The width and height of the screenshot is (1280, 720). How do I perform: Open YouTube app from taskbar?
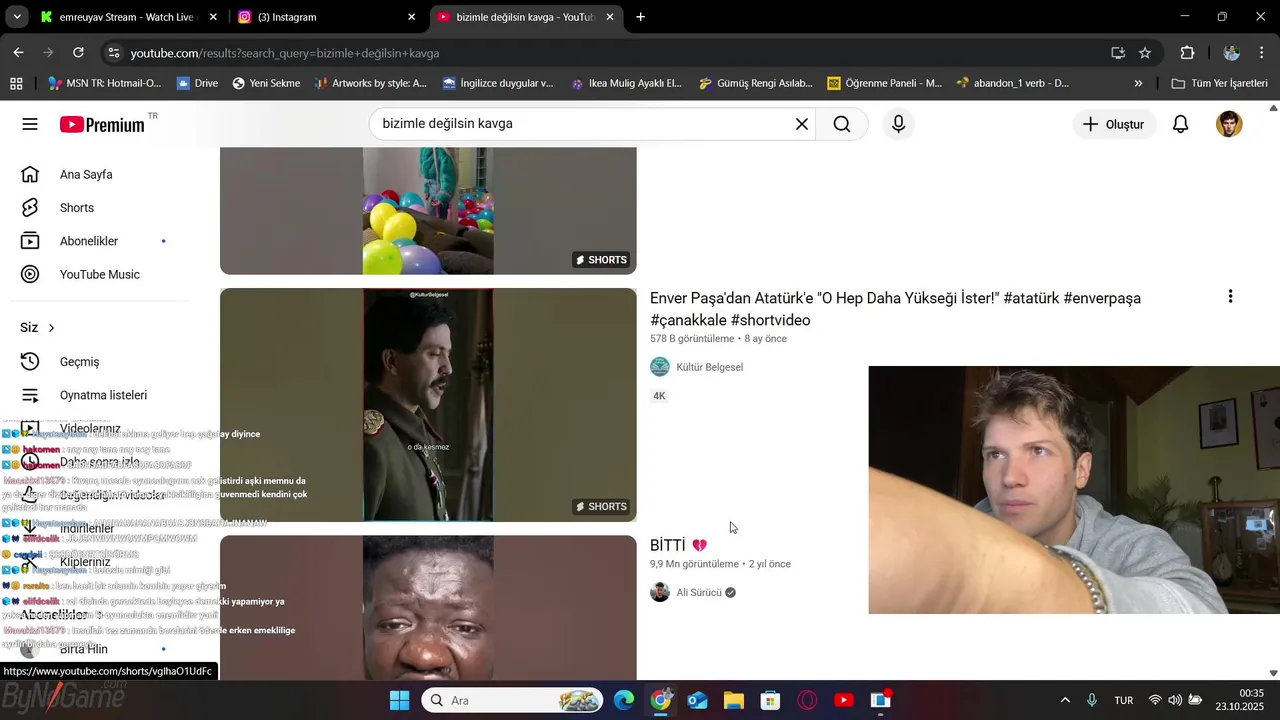tap(844, 700)
